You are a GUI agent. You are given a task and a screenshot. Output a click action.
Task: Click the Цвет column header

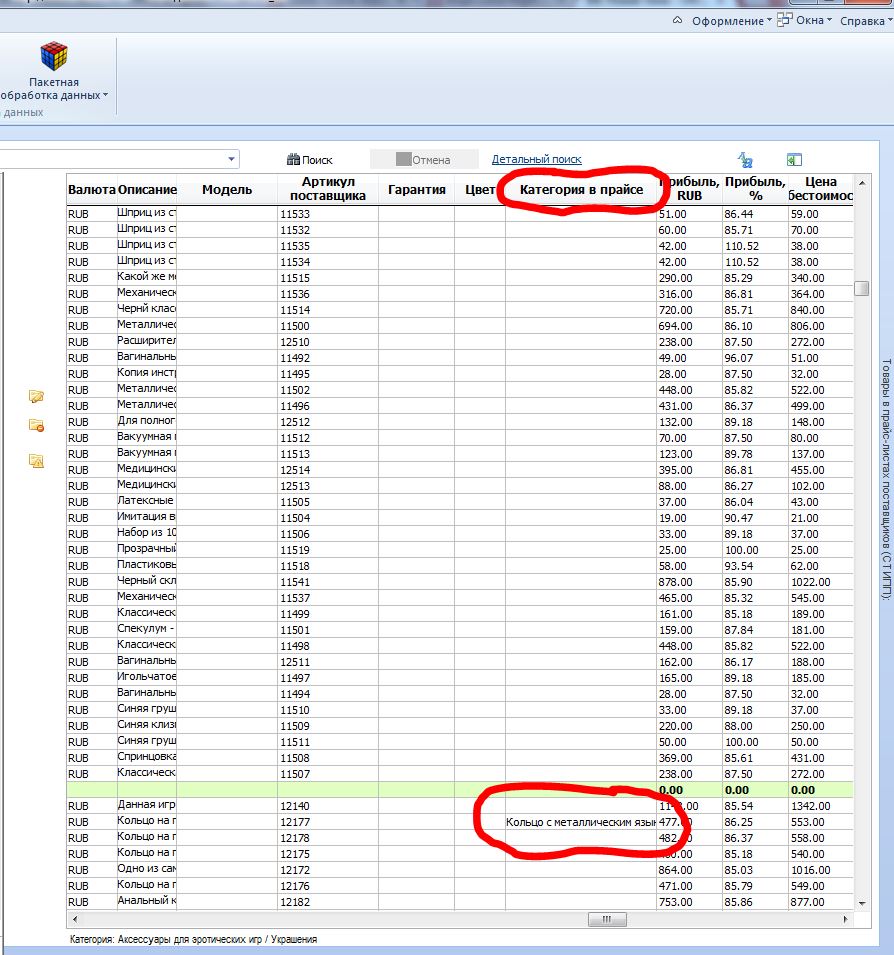(x=480, y=189)
